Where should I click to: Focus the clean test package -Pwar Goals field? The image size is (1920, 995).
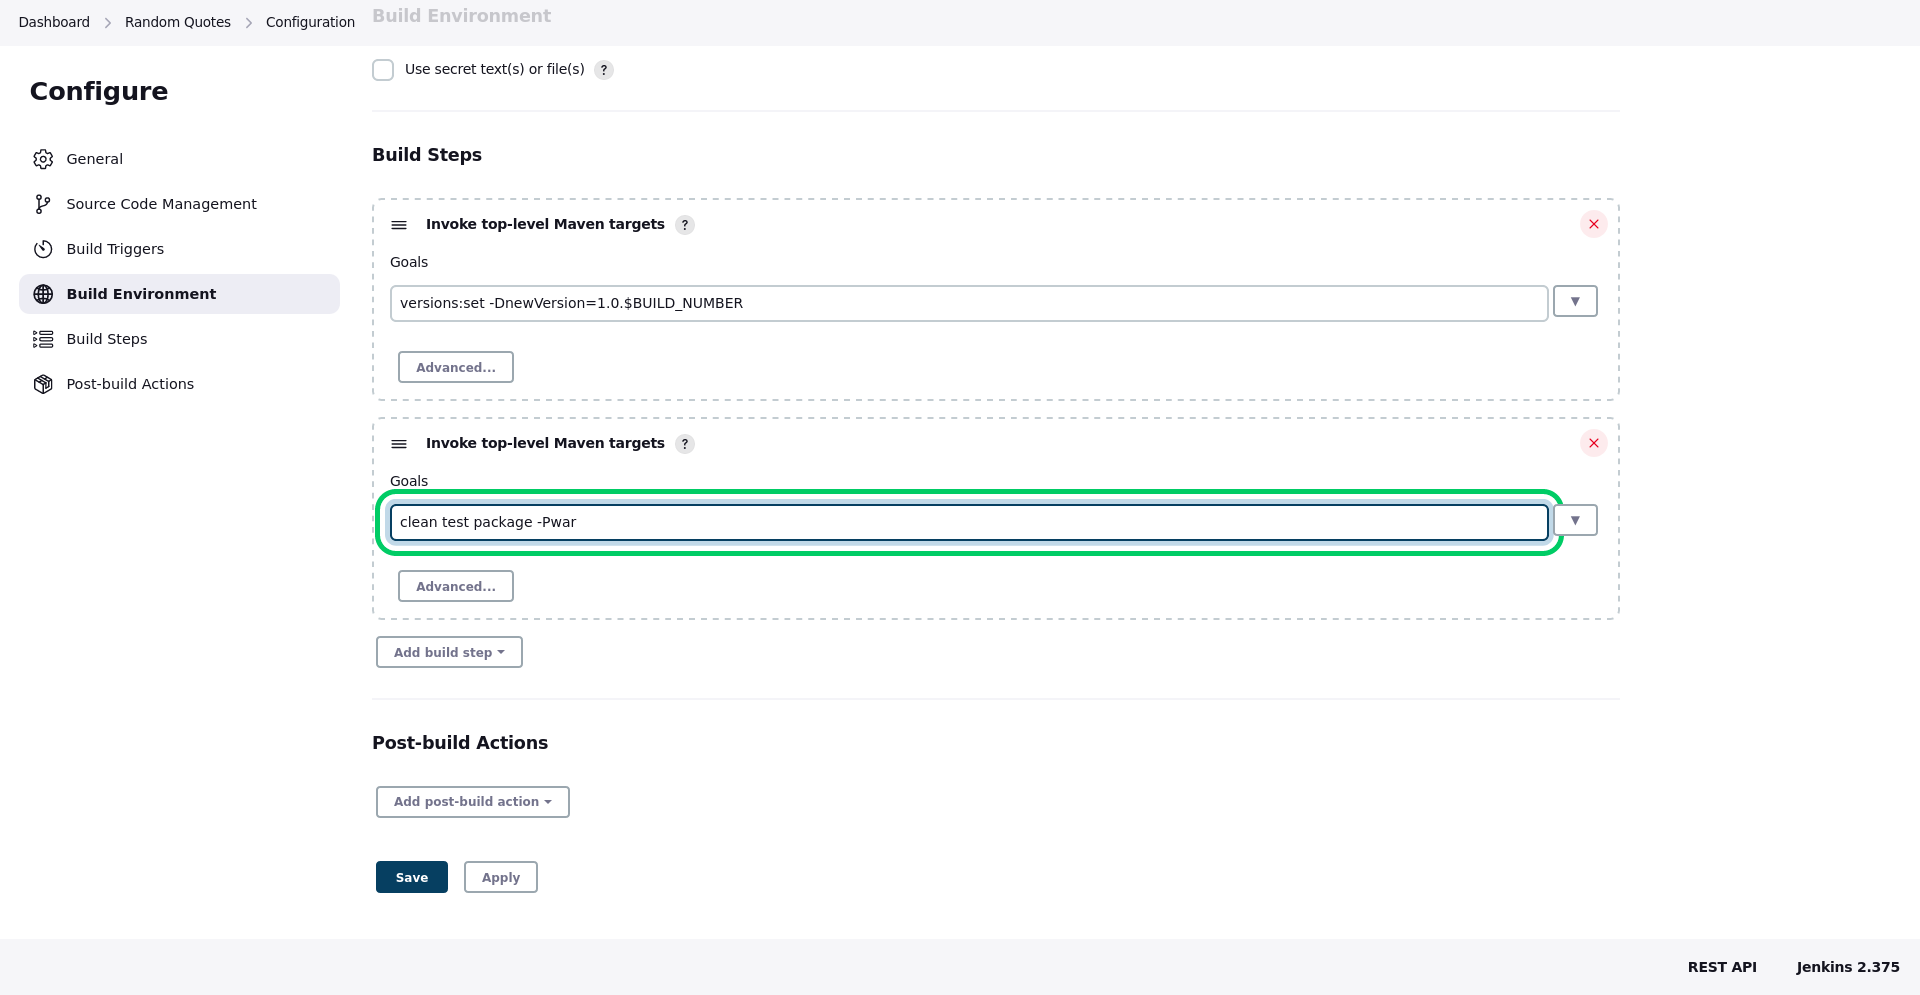click(x=969, y=522)
